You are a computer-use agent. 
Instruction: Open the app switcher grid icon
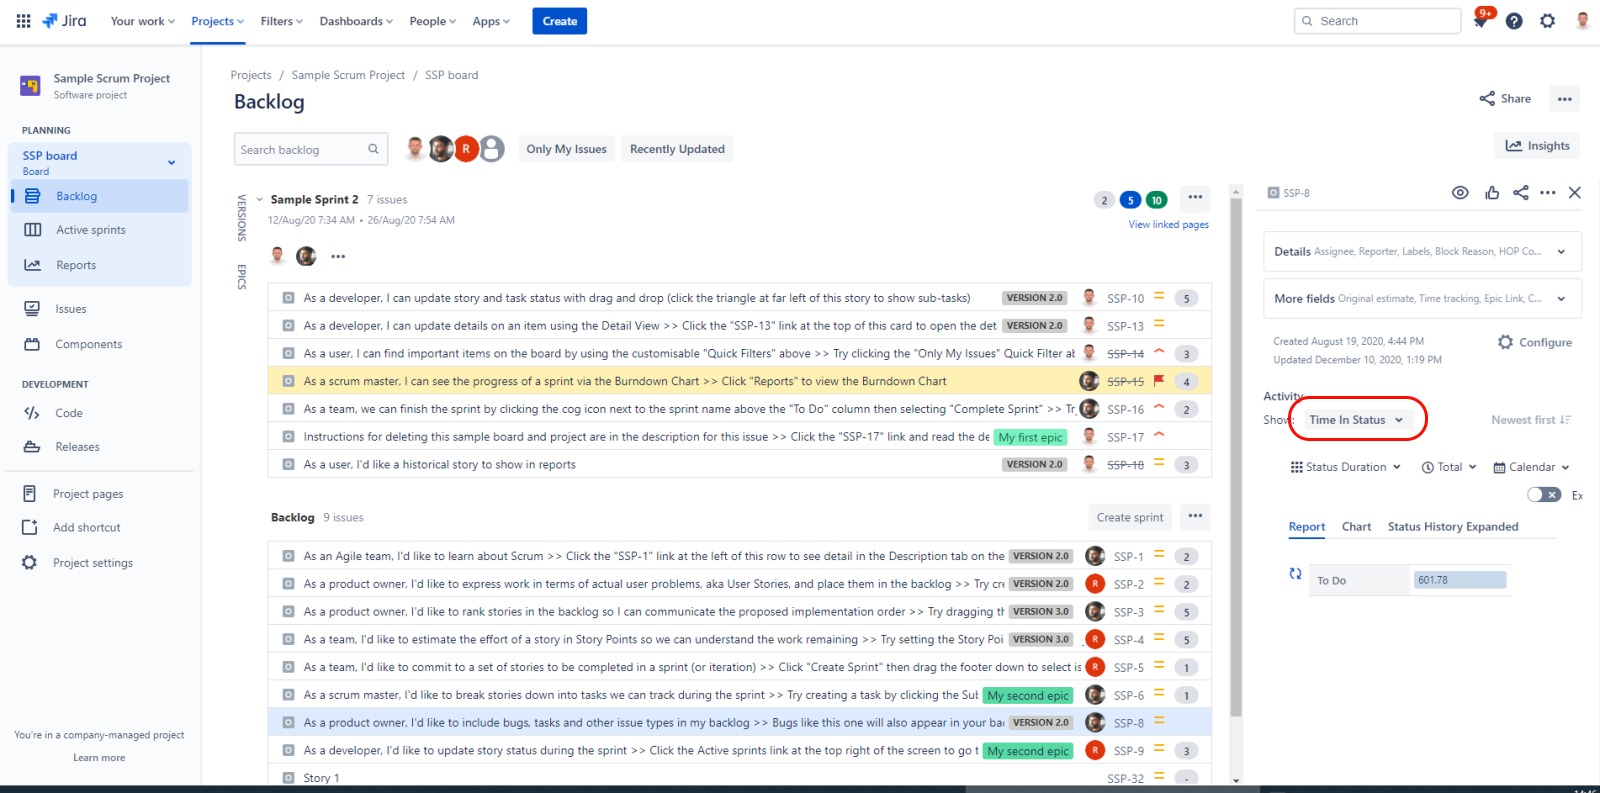pyautogui.click(x=23, y=21)
